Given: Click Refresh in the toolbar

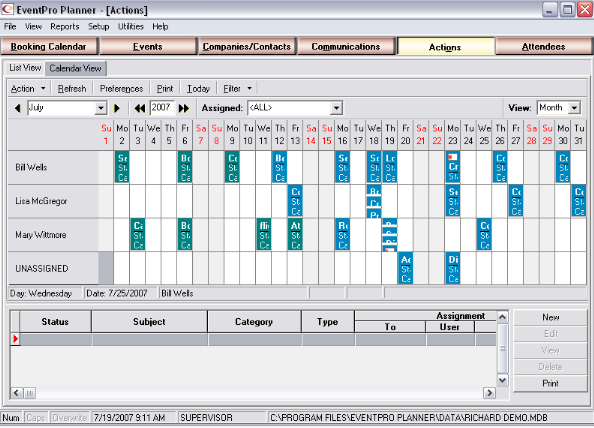Looking at the screenshot, I should pyautogui.click(x=72, y=89).
